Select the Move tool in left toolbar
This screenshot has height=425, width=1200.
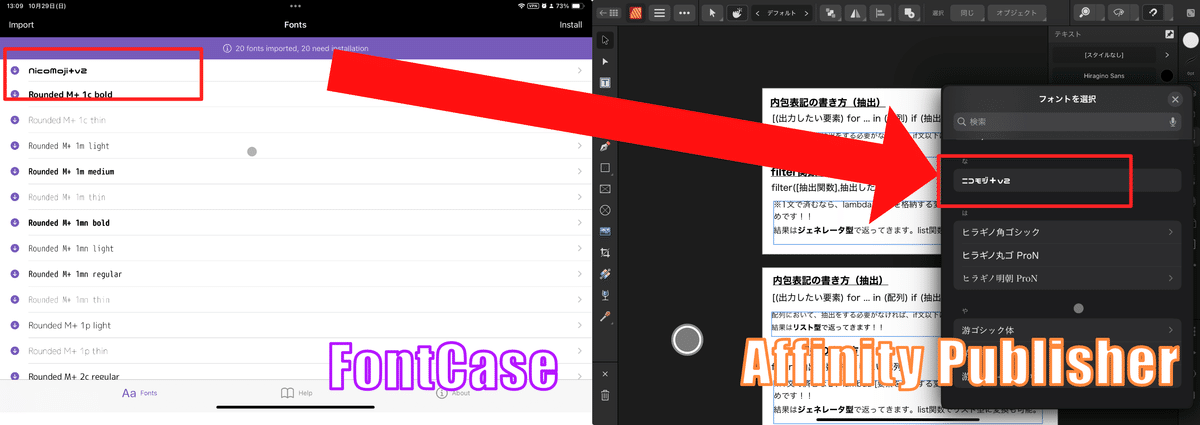(605, 40)
